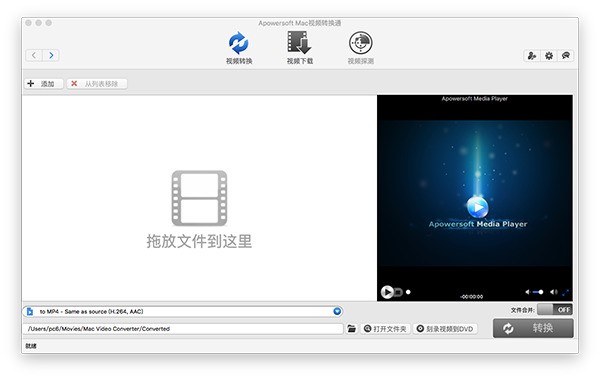This screenshot has height=379, width=600.
Task: Stop playback with the stop button
Action: (x=398, y=292)
